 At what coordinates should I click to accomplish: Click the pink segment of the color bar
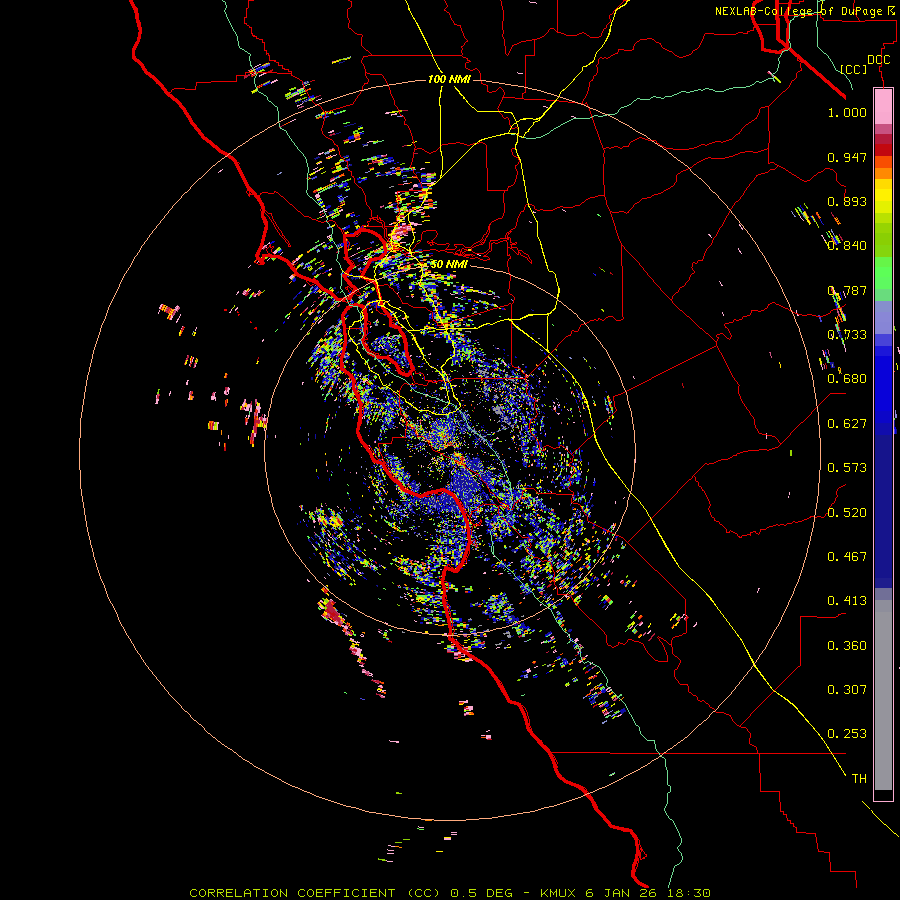pos(883,107)
